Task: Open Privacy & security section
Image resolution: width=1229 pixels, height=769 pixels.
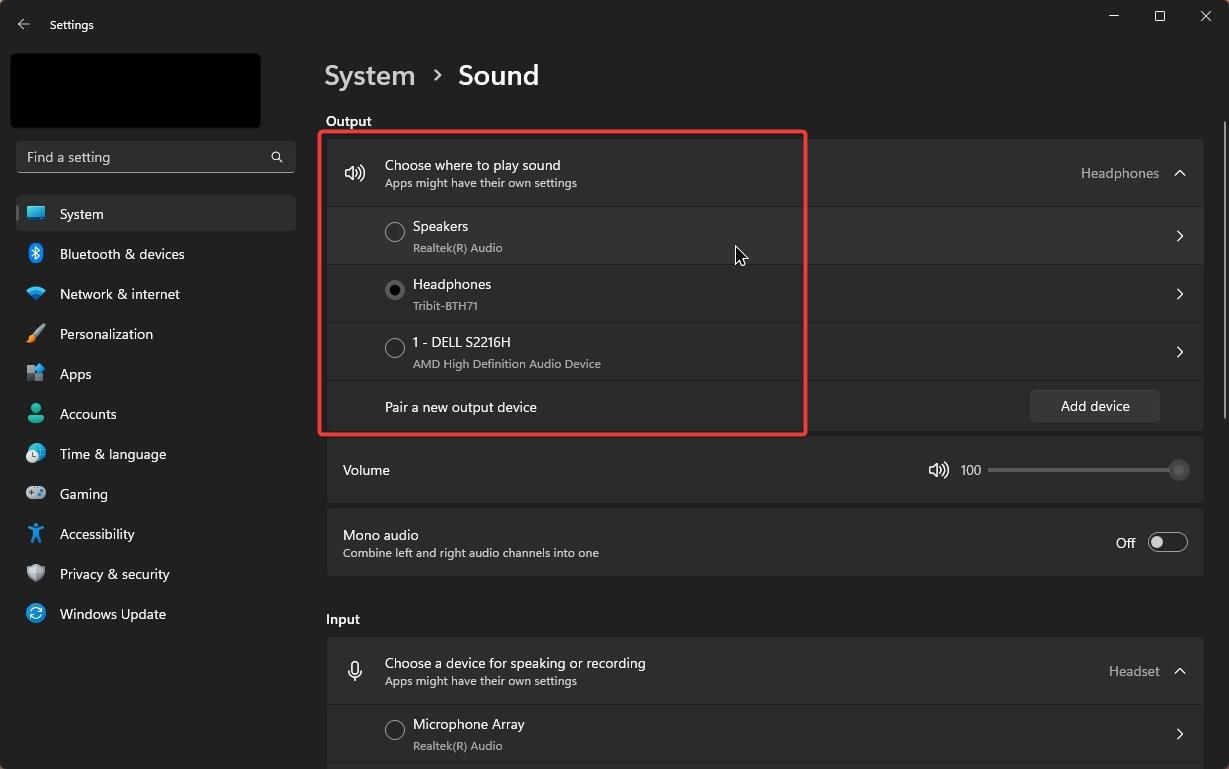Action: 114,573
